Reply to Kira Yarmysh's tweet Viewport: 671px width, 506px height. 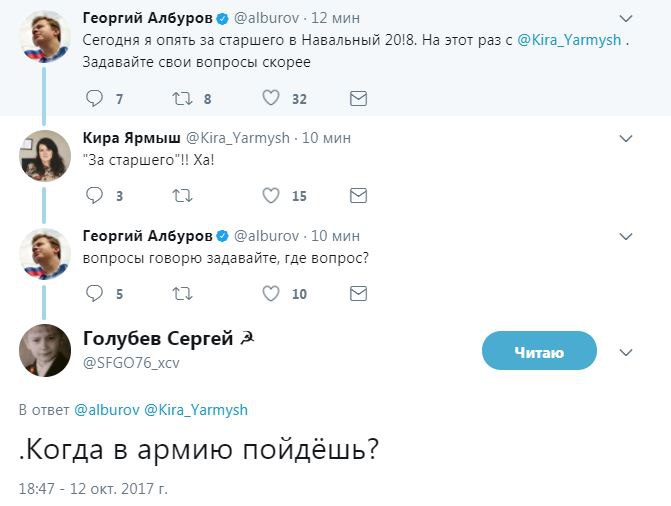pos(95,196)
